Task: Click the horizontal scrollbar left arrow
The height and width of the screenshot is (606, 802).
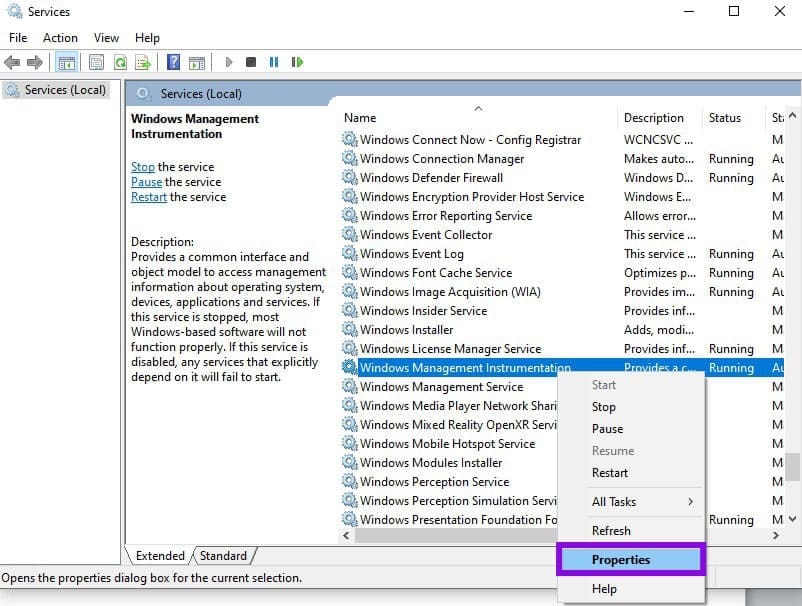Action: tap(347, 535)
